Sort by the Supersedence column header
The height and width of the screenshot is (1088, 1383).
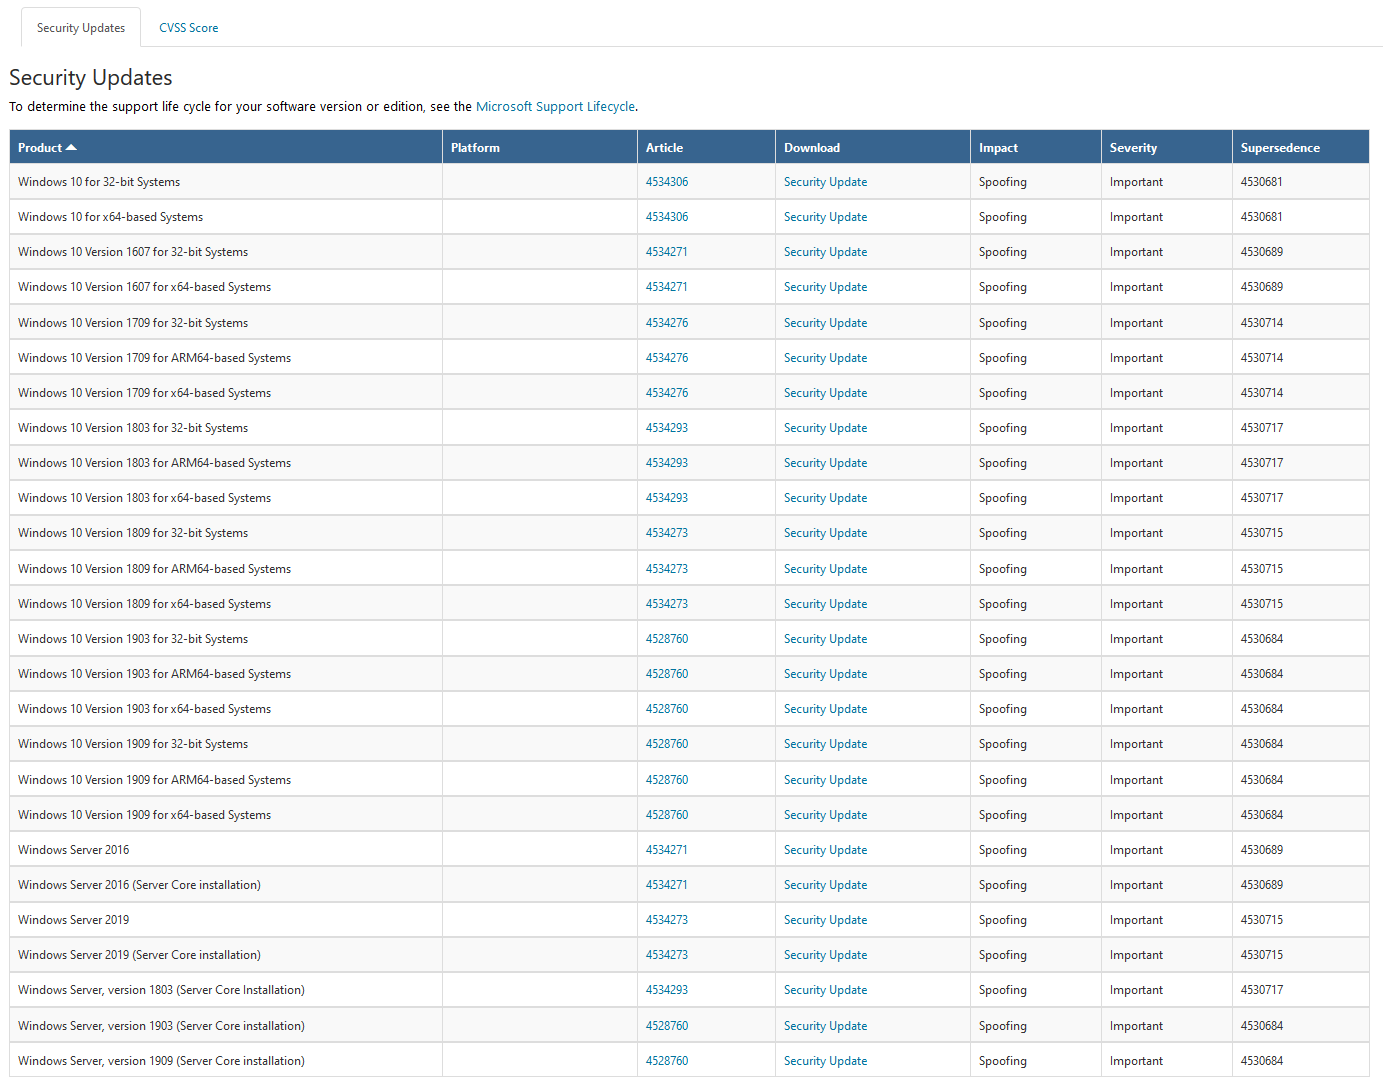[1280, 148]
